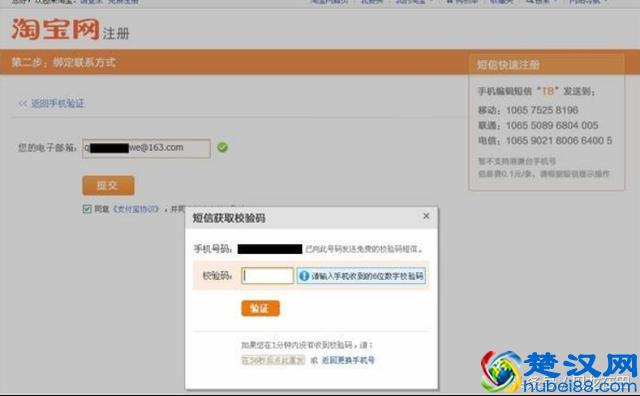640x396 pixels.
Task: Click the 注册 text next to logo
Action: [x=116, y=33]
